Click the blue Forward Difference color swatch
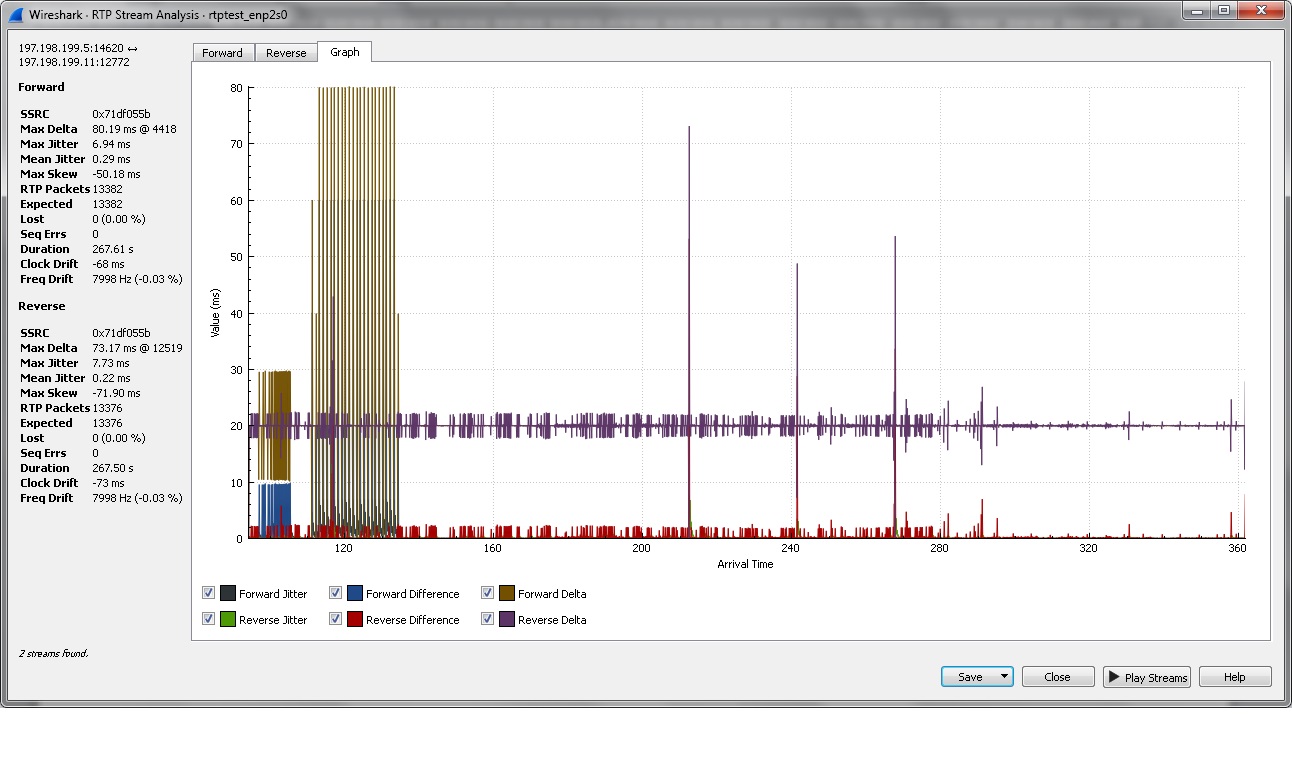This screenshot has width=1292, height=780. click(355, 593)
